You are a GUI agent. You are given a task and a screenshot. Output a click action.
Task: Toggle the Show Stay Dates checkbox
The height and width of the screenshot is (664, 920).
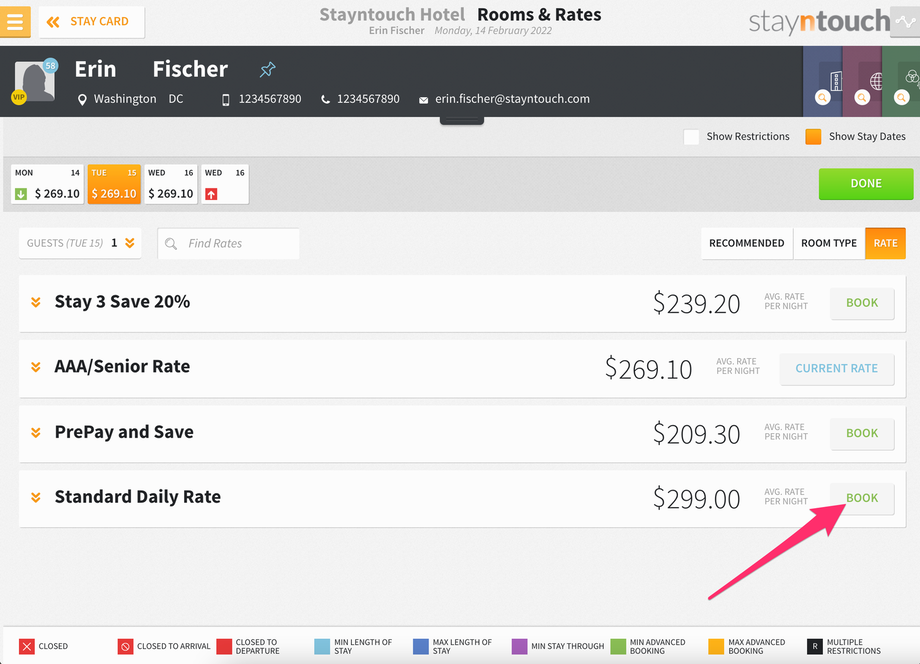813,137
